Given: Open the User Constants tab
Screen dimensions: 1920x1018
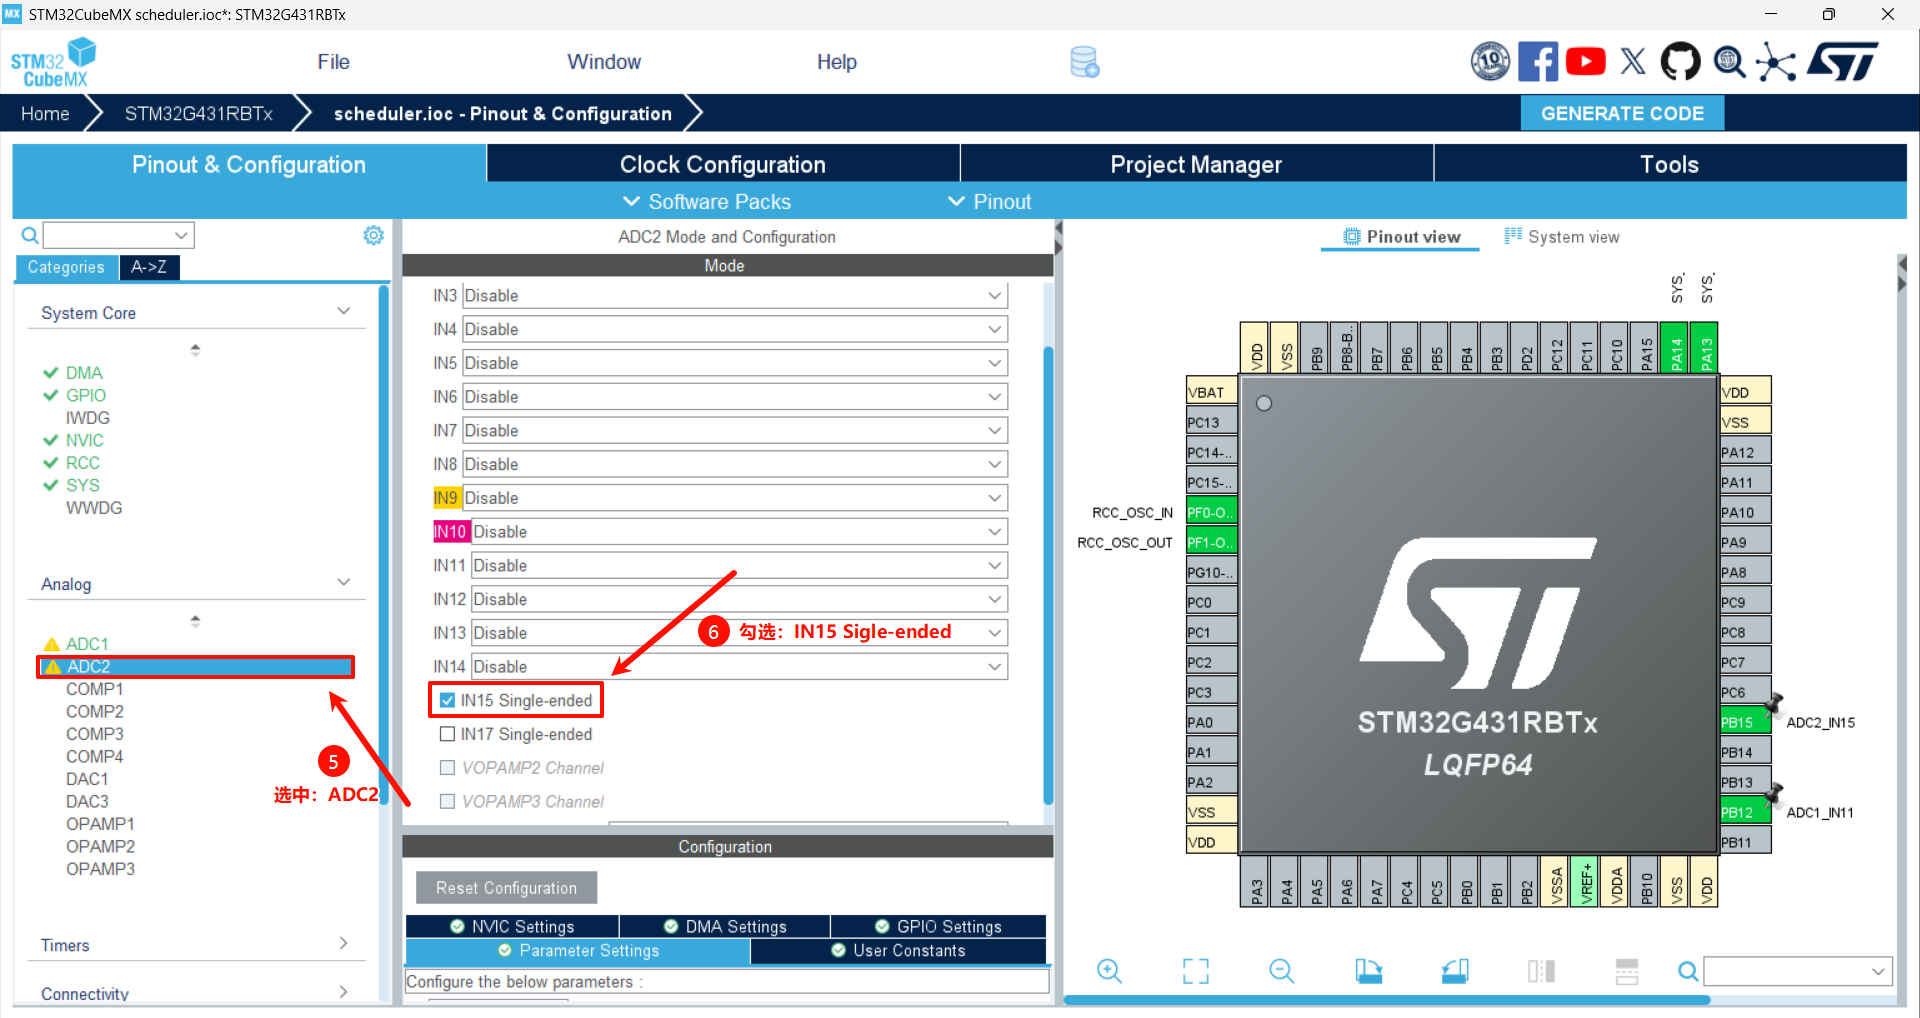Looking at the screenshot, I should [x=898, y=951].
